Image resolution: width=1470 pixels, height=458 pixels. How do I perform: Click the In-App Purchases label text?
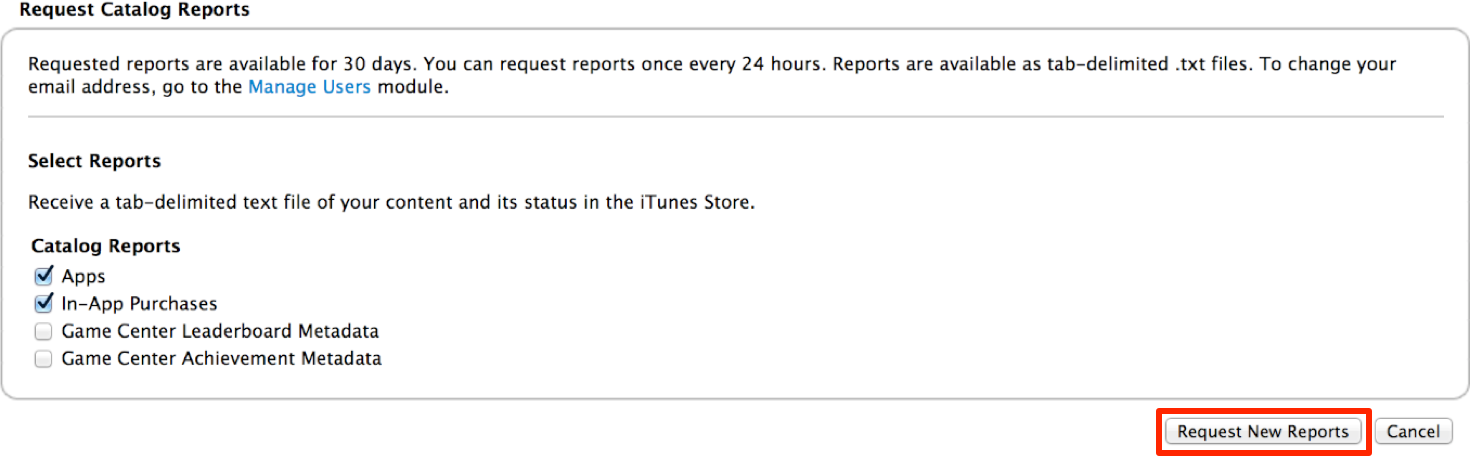tap(139, 304)
